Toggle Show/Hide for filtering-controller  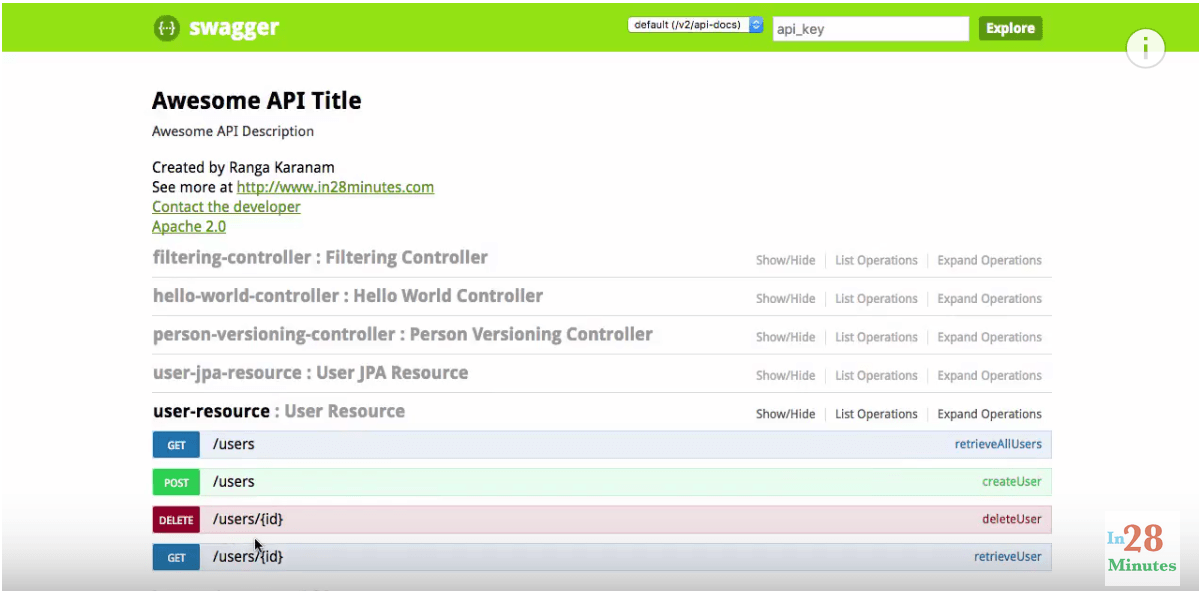pos(785,261)
